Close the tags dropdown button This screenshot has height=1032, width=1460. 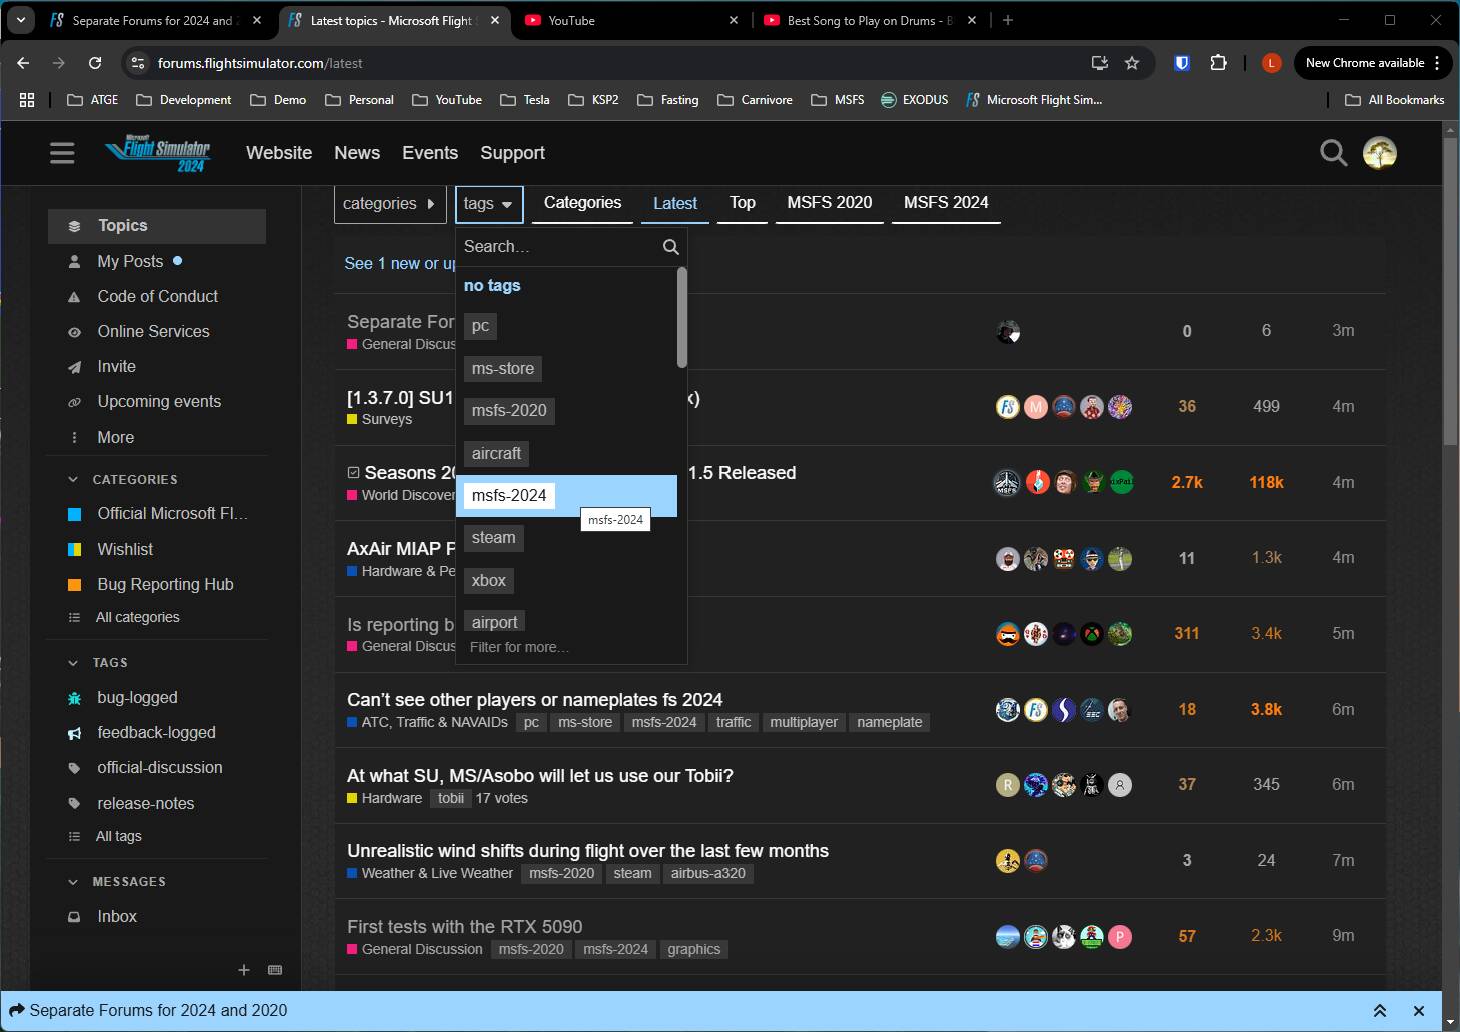point(489,204)
